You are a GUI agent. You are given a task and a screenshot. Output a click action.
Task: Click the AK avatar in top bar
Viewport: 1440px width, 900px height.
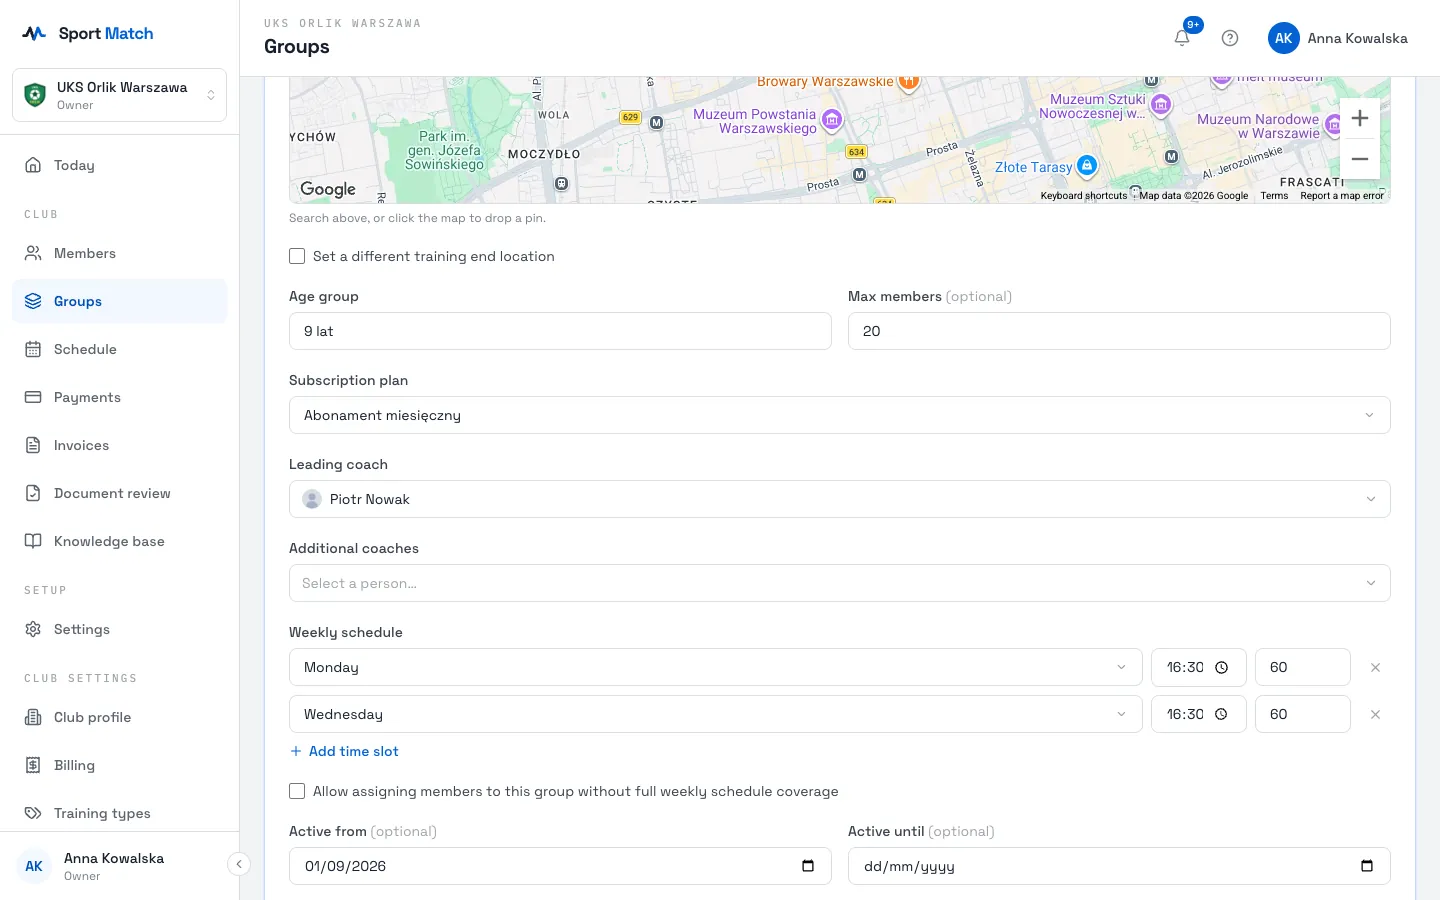(1284, 38)
